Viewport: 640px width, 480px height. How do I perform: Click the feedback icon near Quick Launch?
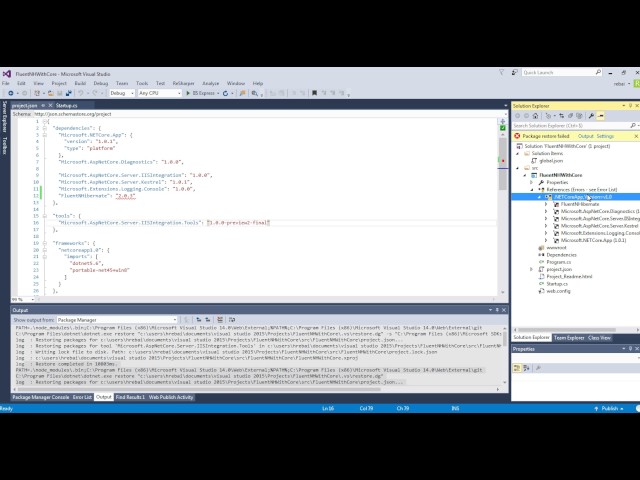(514, 73)
